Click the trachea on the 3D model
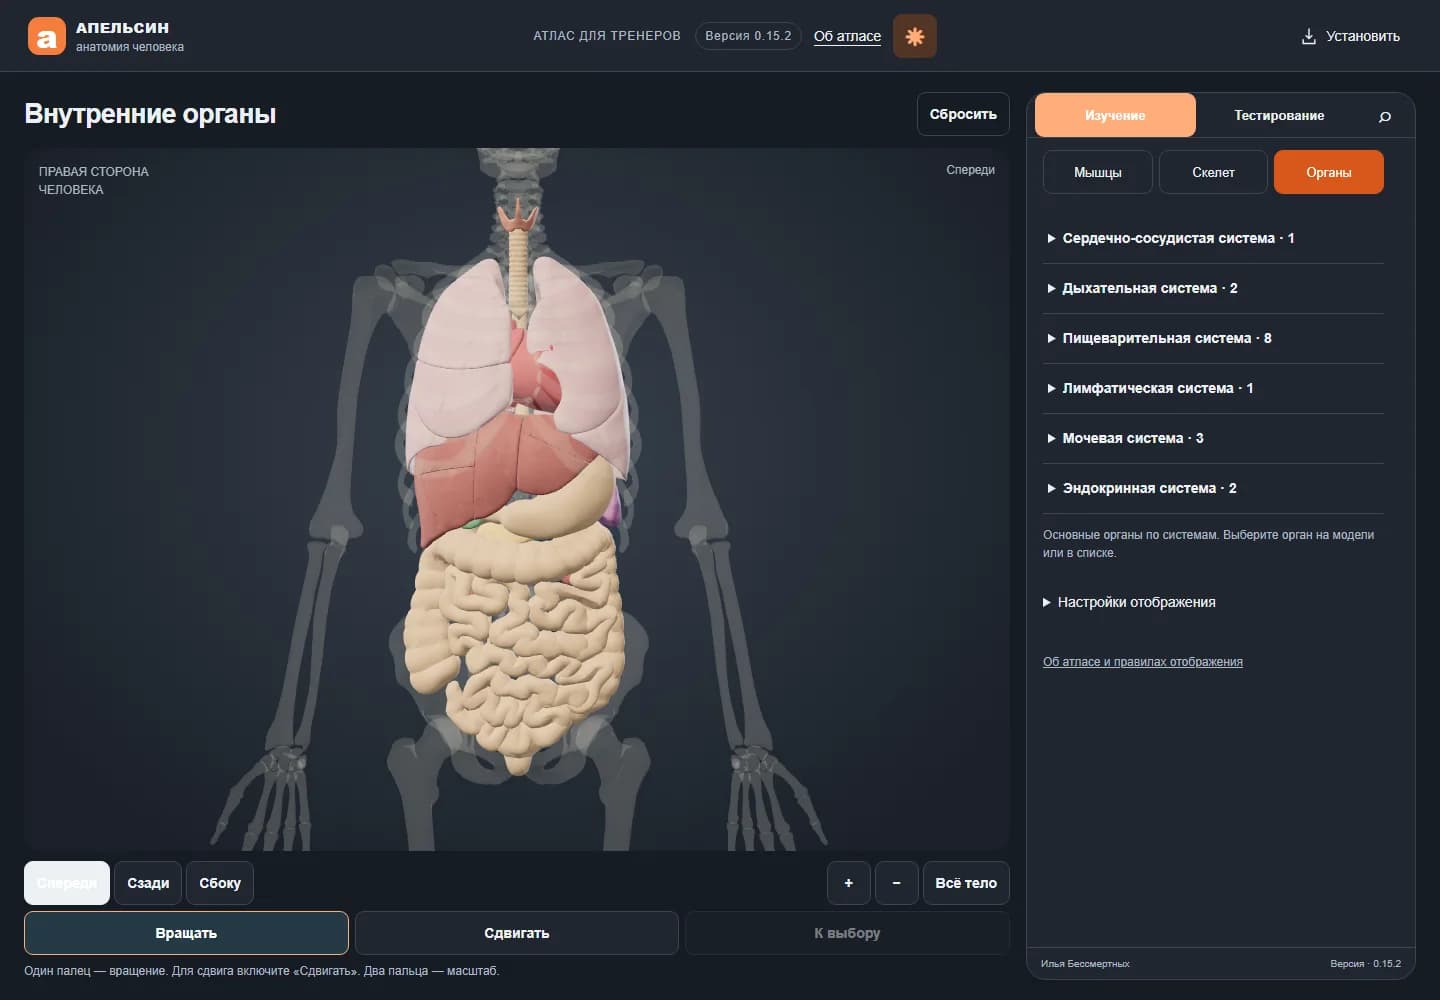Image resolution: width=1440 pixels, height=1000 pixels. point(518,270)
